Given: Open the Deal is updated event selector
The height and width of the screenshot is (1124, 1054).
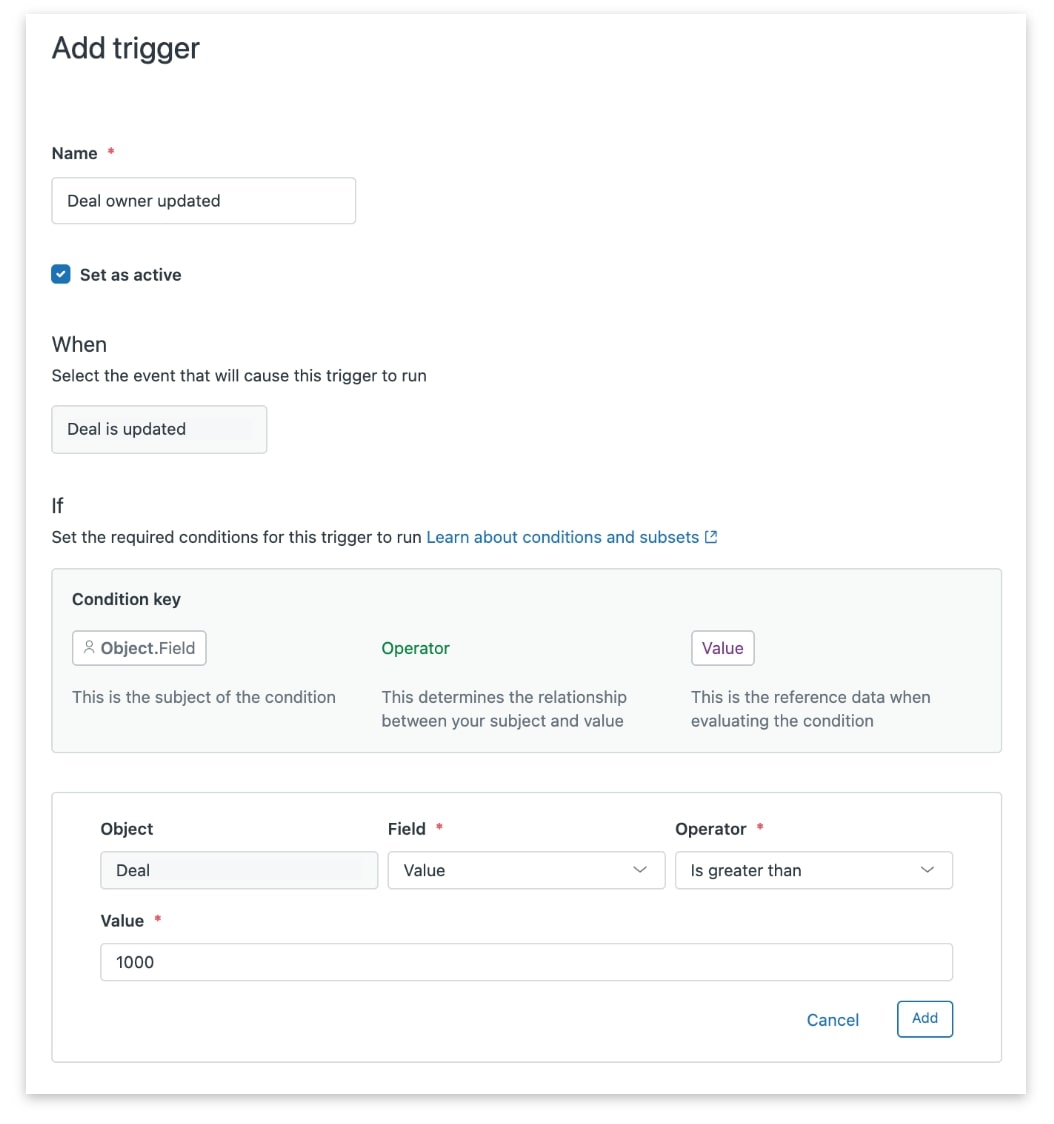Looking at the screenshot, I should click(158, 429).
